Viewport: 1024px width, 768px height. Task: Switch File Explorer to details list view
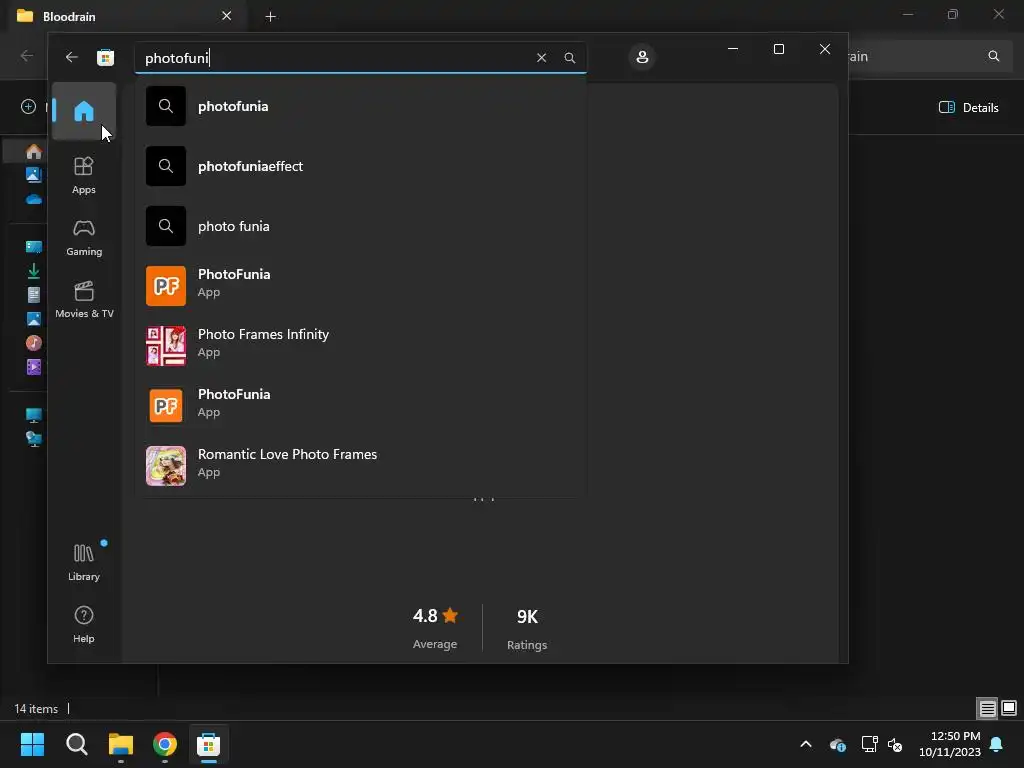(x=987, y=708)
